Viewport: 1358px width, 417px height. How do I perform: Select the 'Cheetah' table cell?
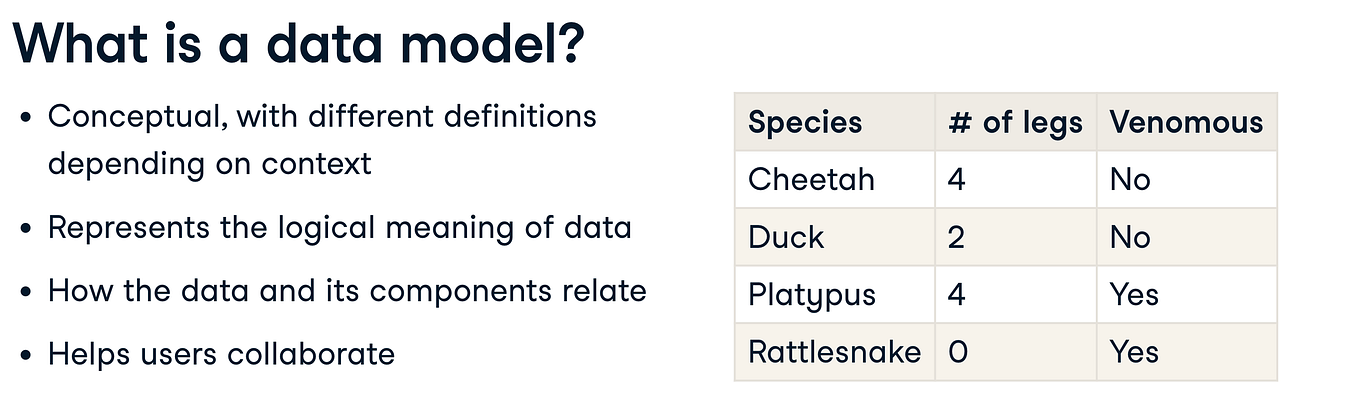[x=811, y=180]
